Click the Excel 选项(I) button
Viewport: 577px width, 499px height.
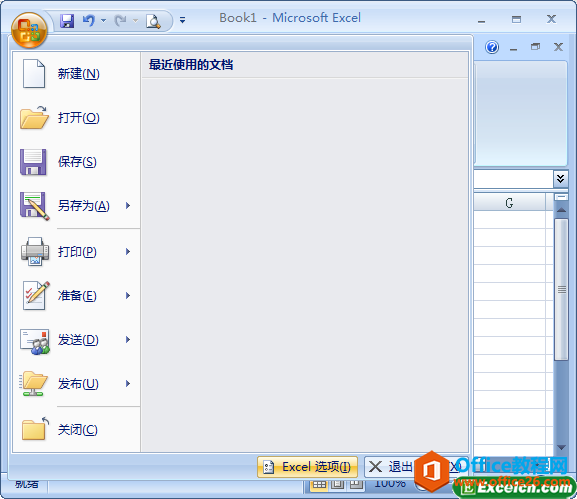tap(307, 467)
